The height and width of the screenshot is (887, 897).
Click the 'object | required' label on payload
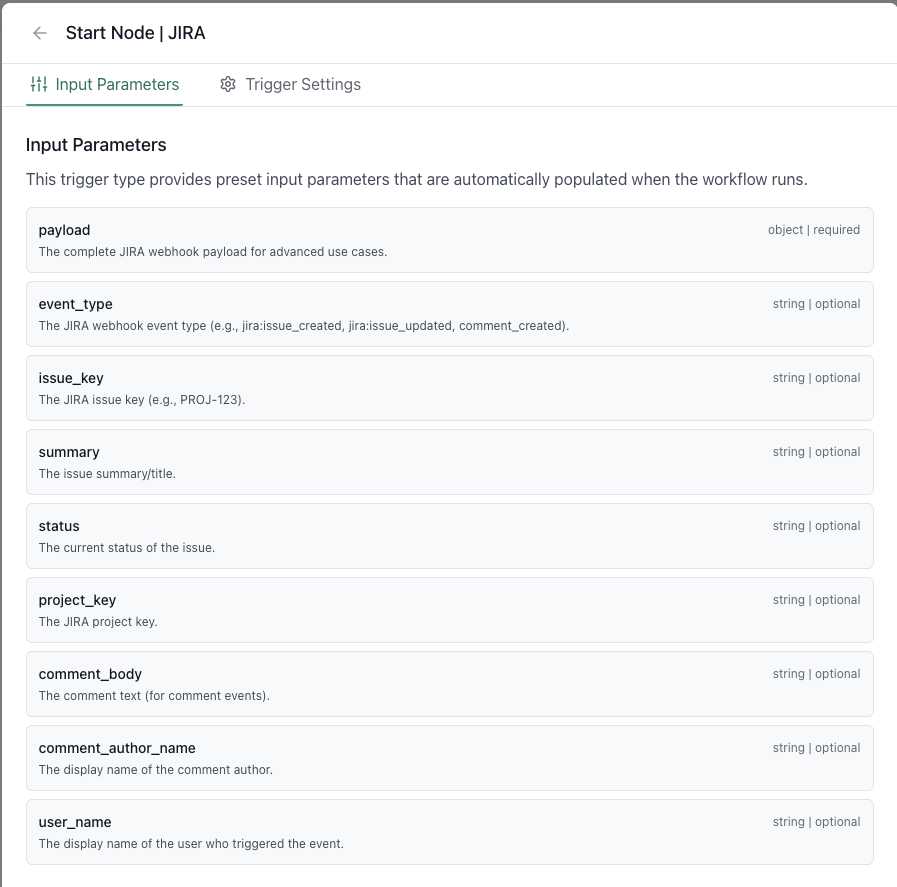pyautogui.click(x=812, y=229)
